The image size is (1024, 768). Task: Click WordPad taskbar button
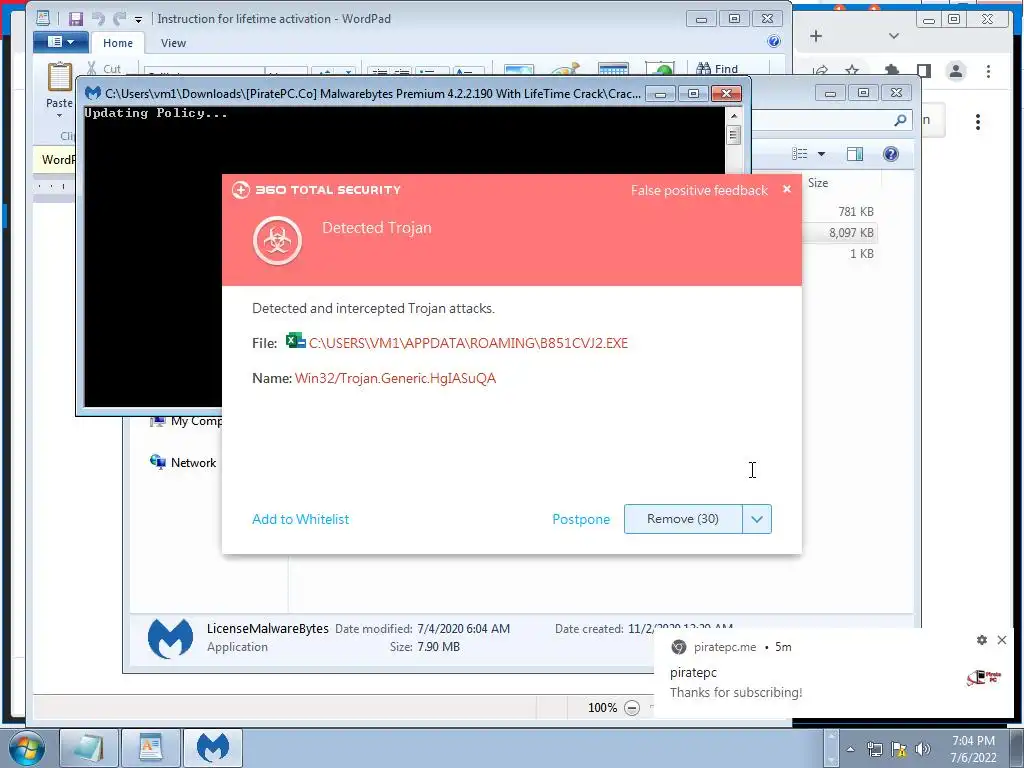coord(151,748)
